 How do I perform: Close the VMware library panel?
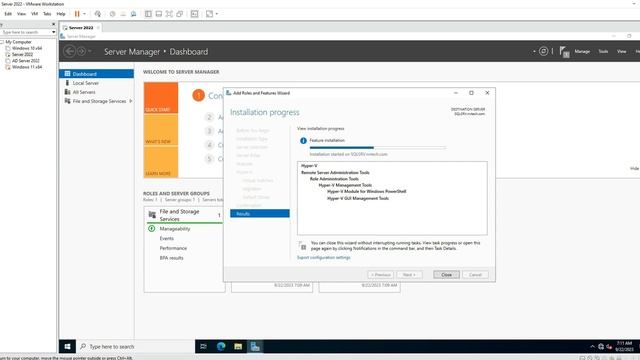pyautogui.click(x=53, y=24)
